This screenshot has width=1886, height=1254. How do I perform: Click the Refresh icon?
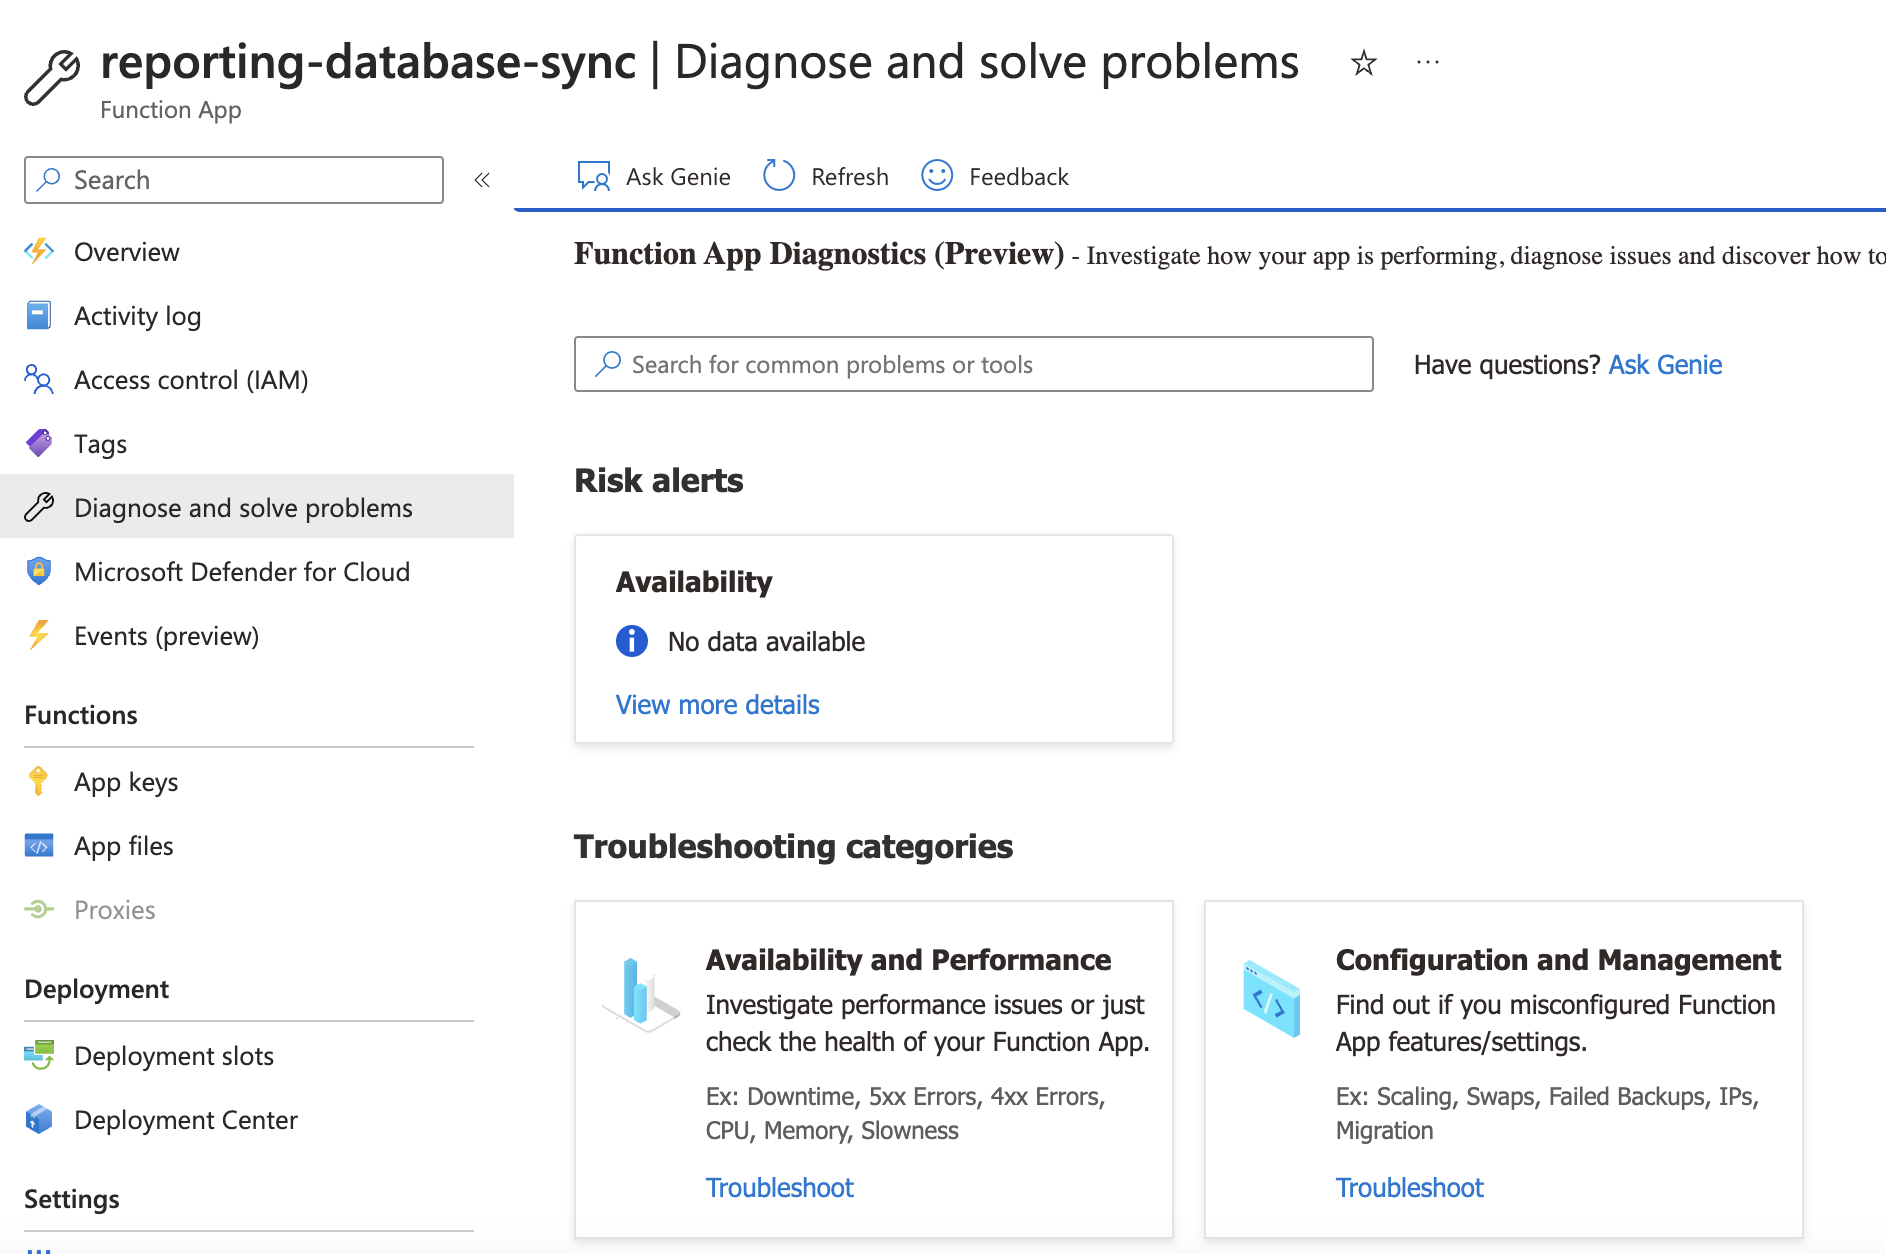point(778,175)
